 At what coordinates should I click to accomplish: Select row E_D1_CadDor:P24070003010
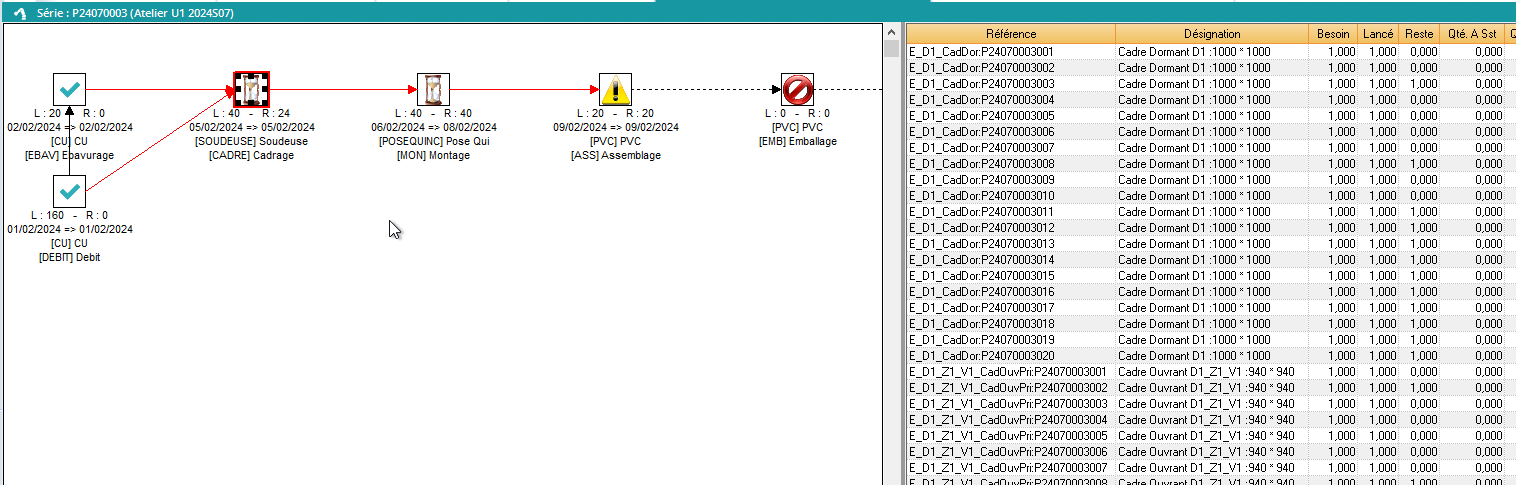click(x=1010, y=196)
